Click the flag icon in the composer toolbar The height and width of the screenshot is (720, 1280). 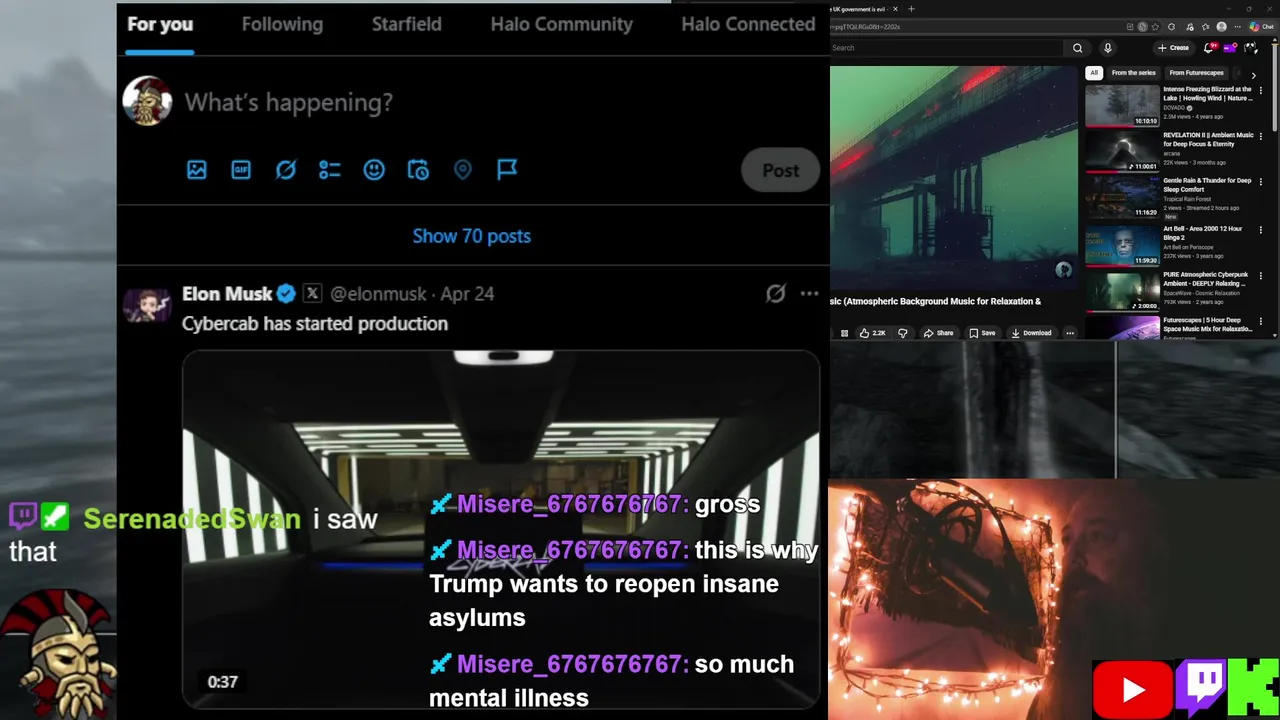pyautogui.click(x=507, y=170)
